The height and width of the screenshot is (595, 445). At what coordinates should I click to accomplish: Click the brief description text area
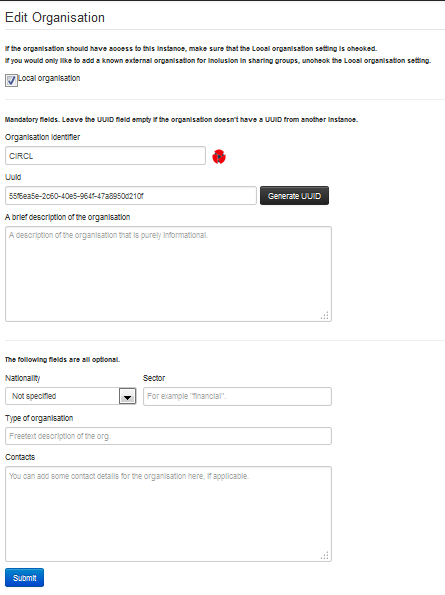click(x=168, y=274)
